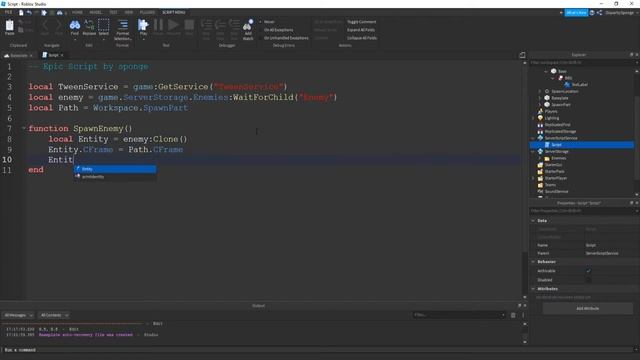Switch to the PLUGINS ribbon tab

(x=147, y=13)
